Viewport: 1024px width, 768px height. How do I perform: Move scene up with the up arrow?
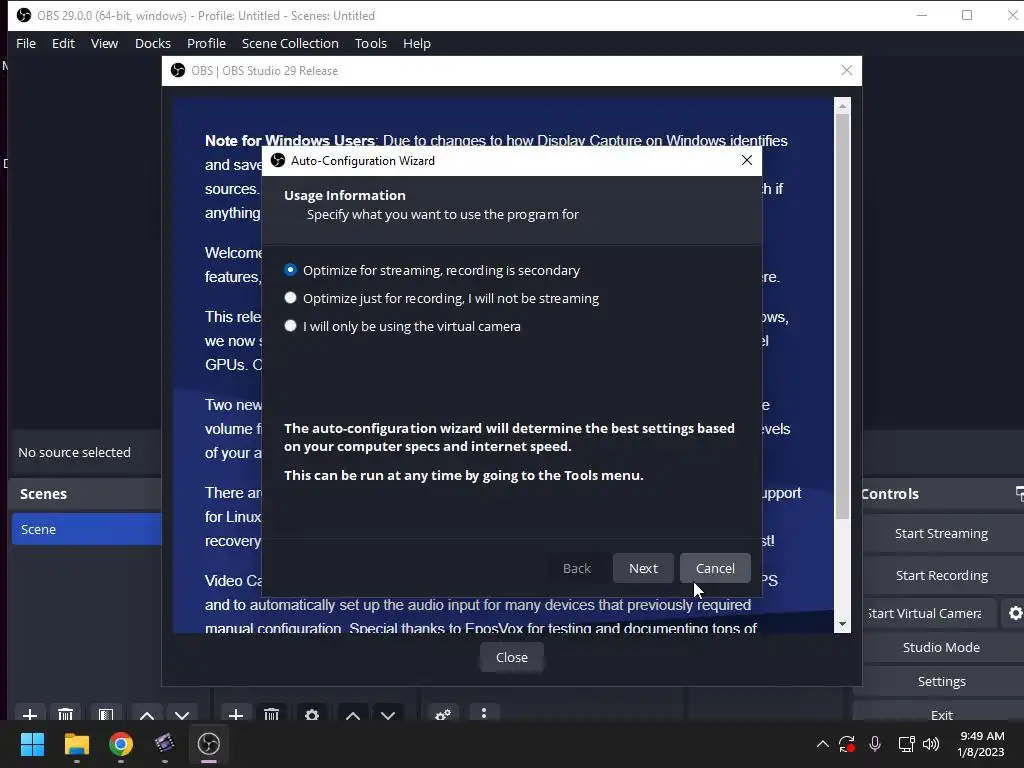pyautogui.click(x=147, y=714)
